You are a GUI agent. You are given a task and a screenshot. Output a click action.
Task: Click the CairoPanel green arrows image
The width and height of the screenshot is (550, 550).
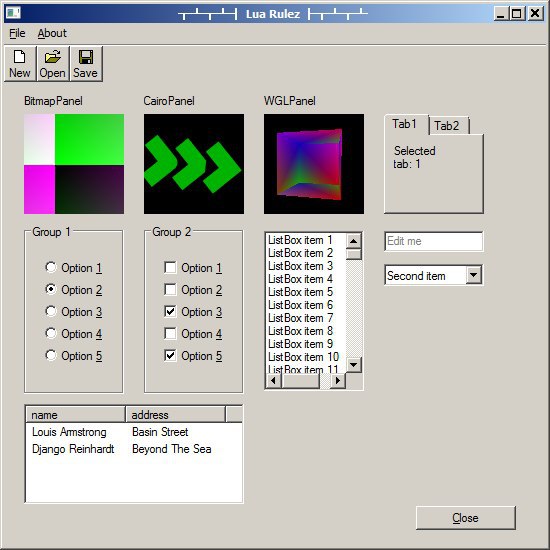point(194,164)
